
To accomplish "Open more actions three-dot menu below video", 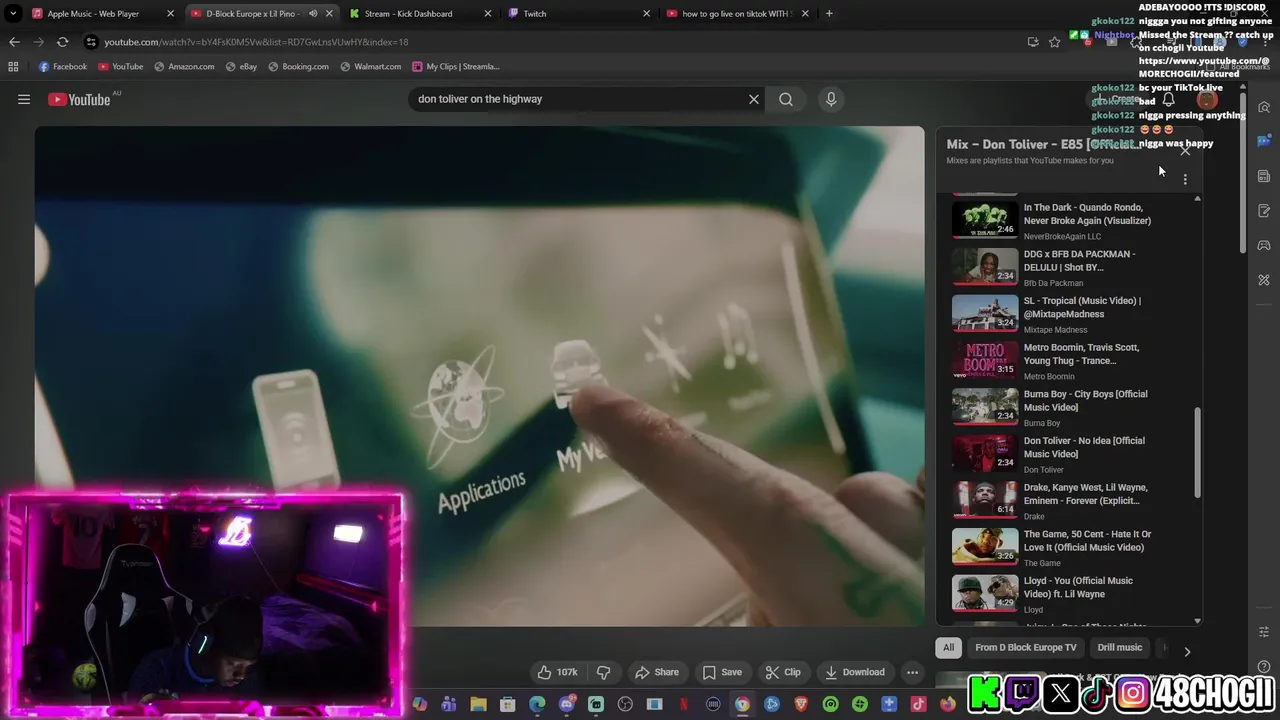I will coord(912,672).
